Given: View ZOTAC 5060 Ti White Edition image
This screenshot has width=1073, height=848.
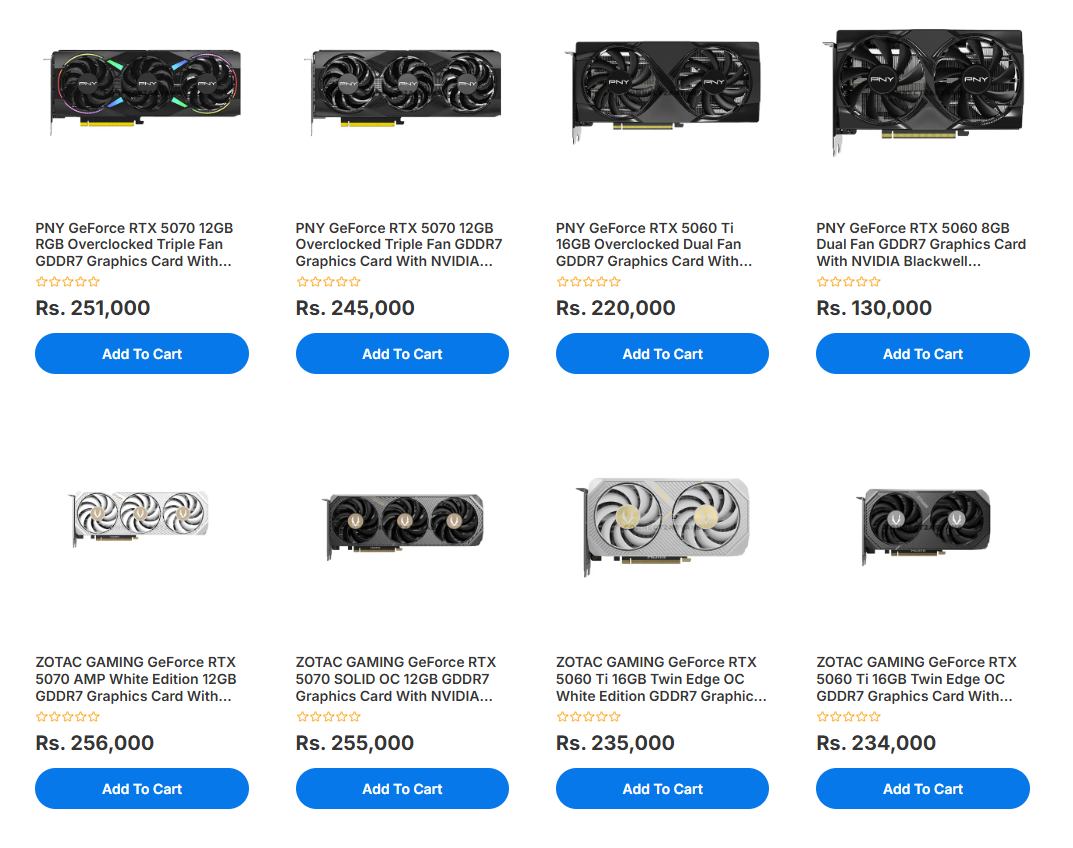Looking at the screenshot, I should point(662,526).
